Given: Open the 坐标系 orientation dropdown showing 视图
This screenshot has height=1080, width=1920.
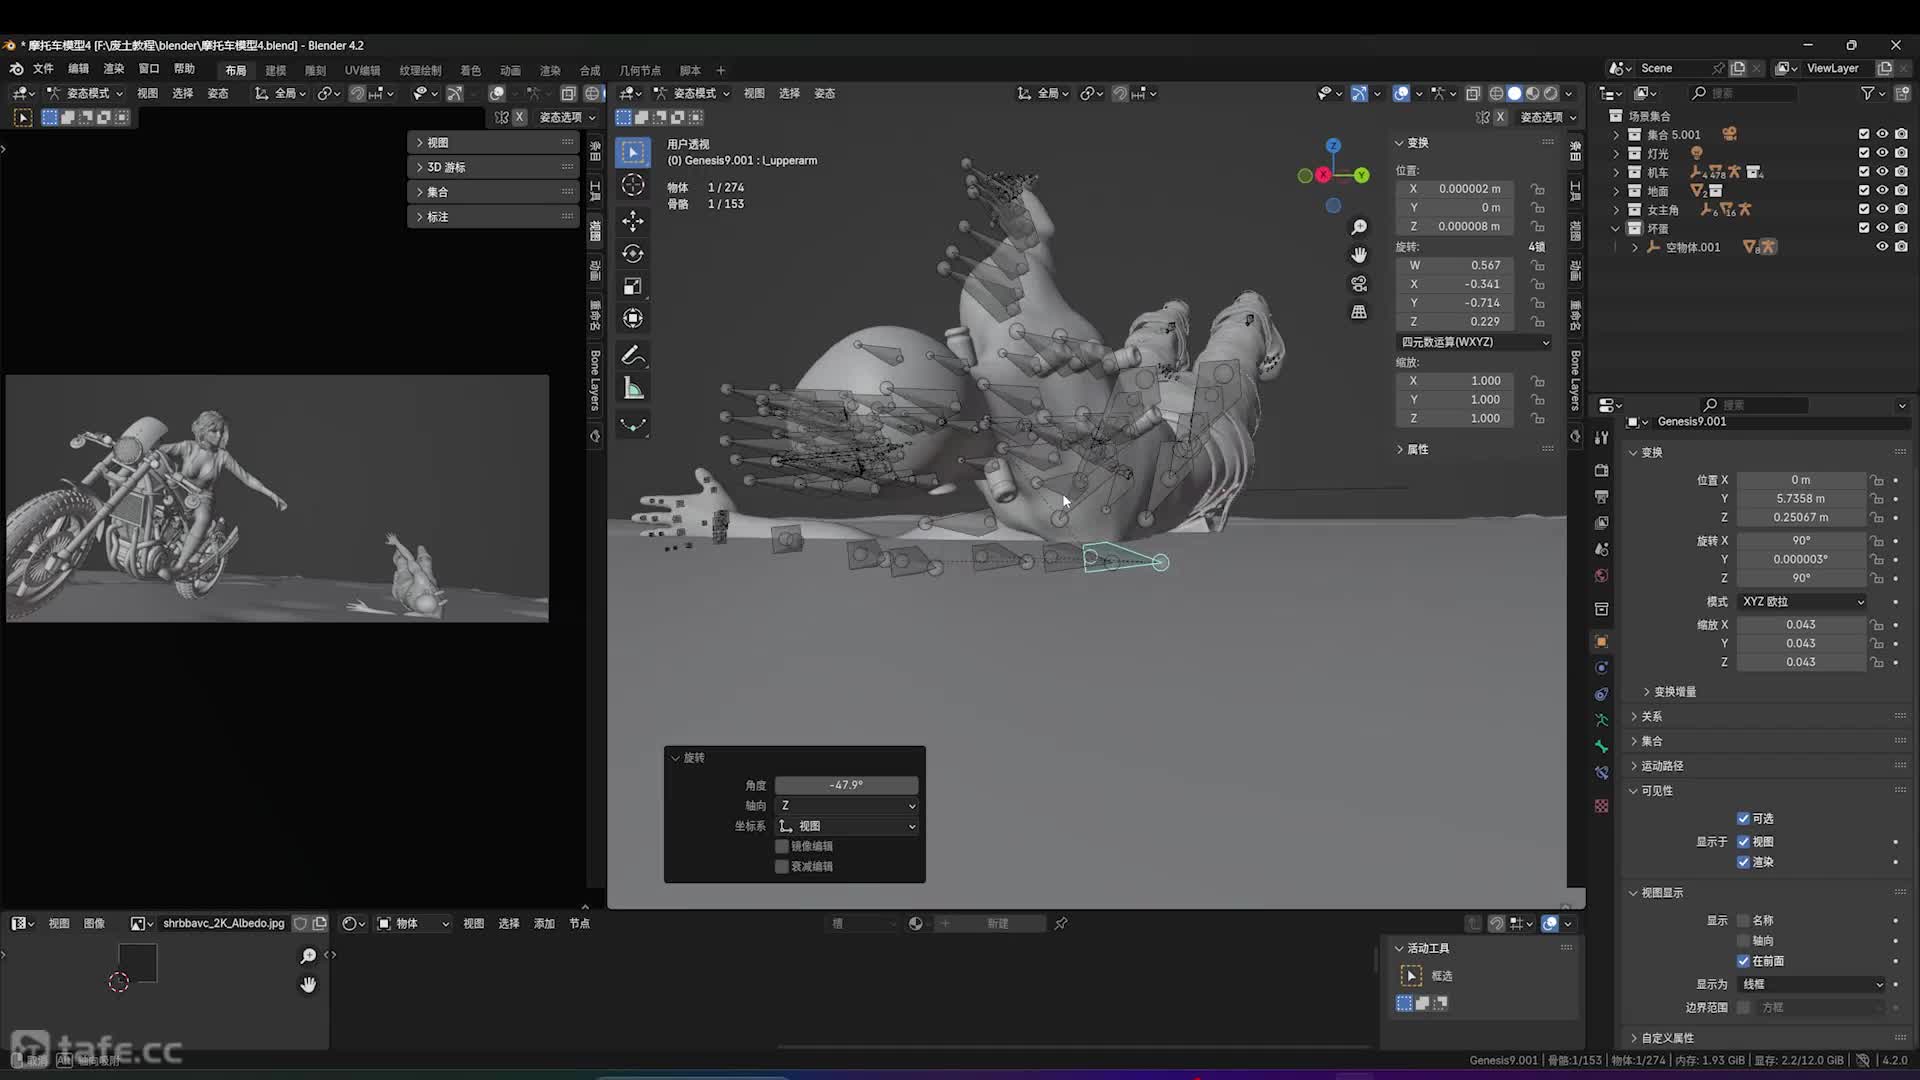Looking at the screenshot, I should click(847, 826).
